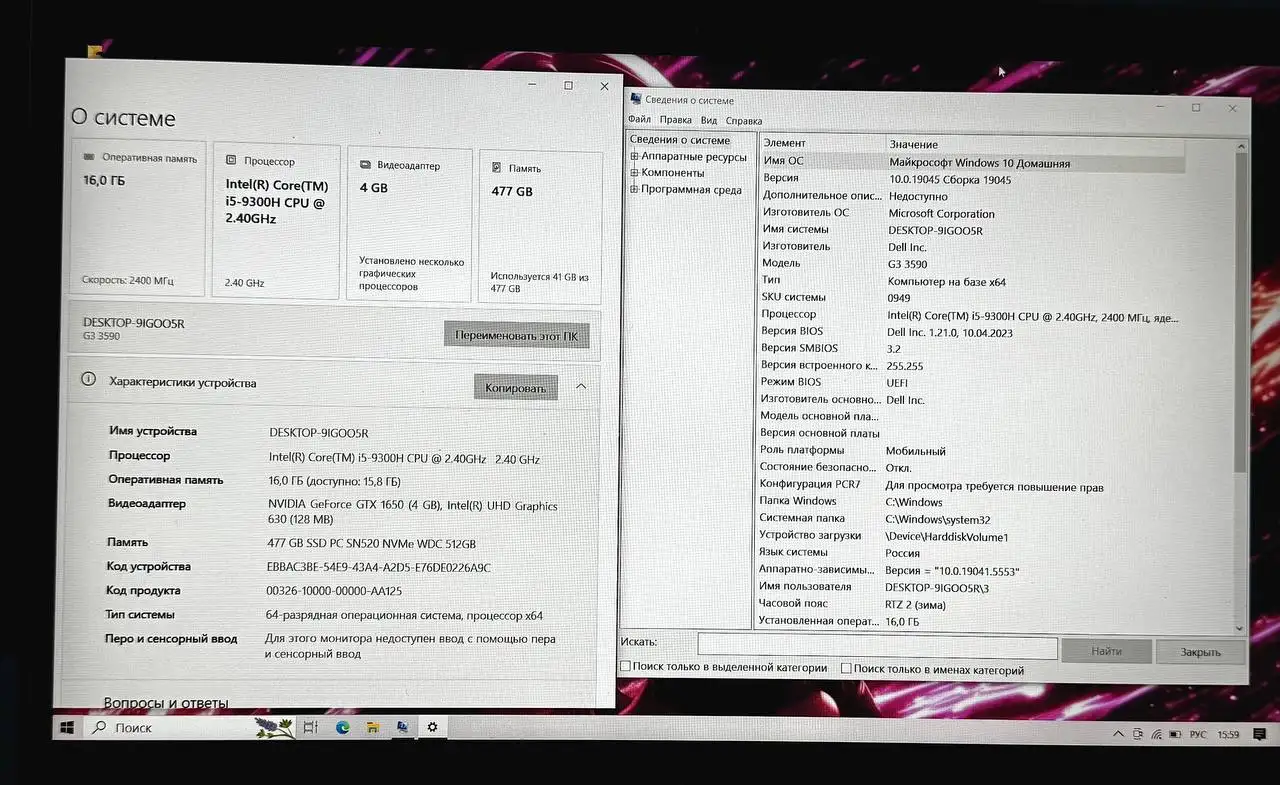This screenshot has height=785, width=1280.
Task: Click the Процессор Intel Core i5-9300H card
Action: pos(277,221)
